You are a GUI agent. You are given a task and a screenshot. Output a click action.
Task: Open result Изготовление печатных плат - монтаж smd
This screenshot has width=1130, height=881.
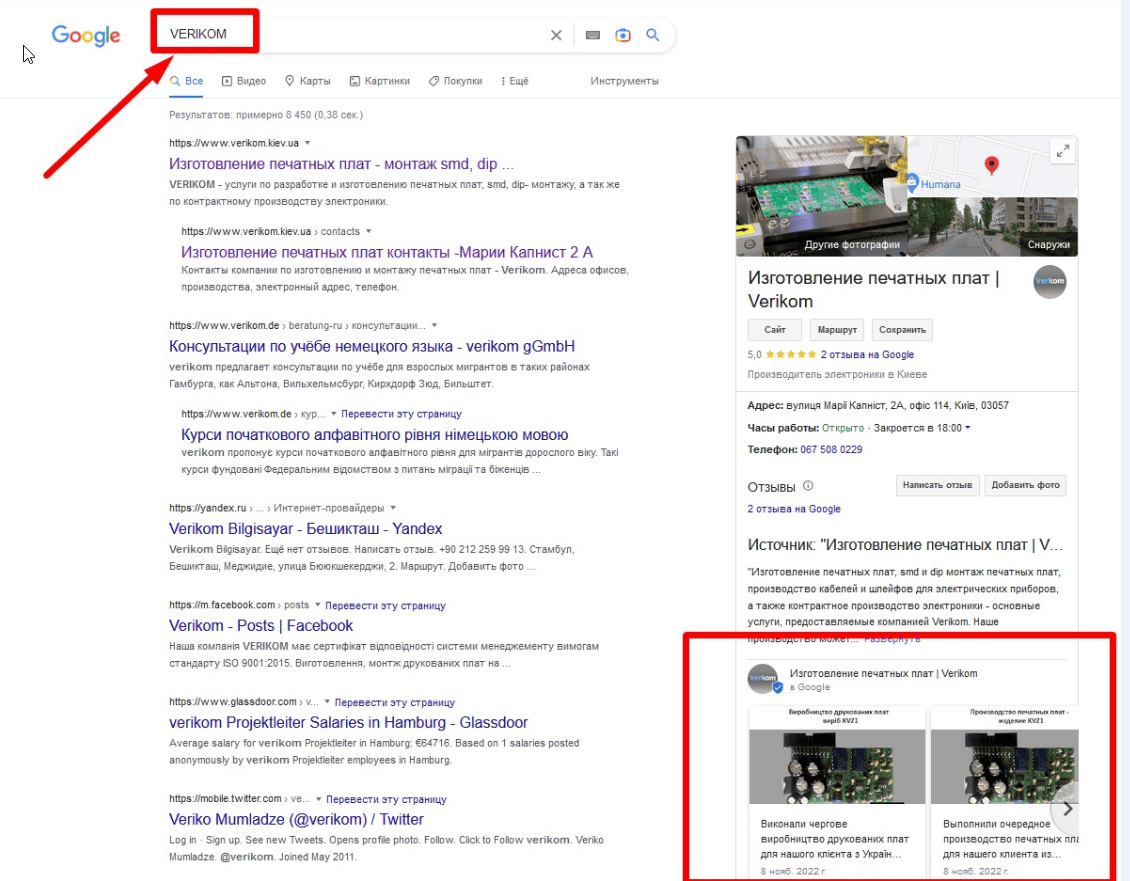coord(341,164)
